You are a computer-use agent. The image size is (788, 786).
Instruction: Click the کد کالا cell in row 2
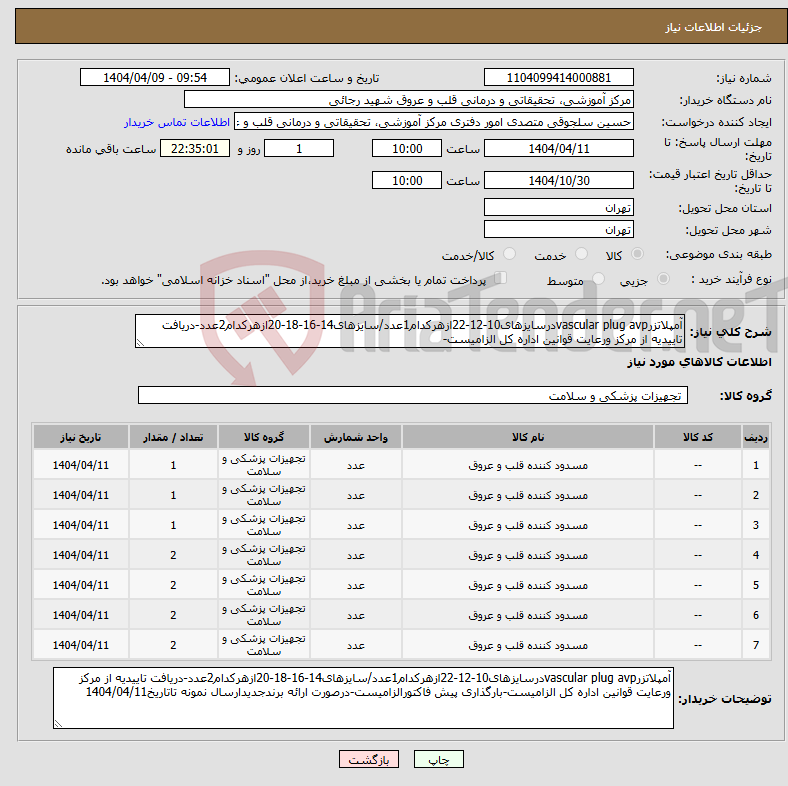[x=698, y=495]
